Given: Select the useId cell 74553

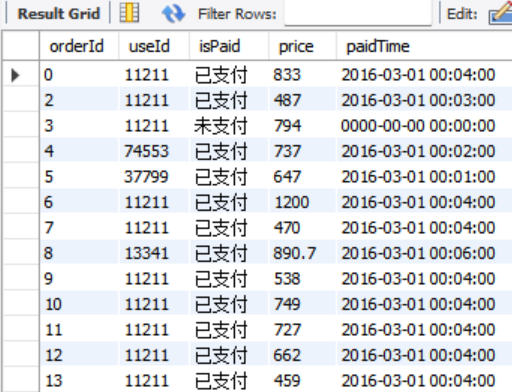Looking at the screenshot, I should click(153, 151).
